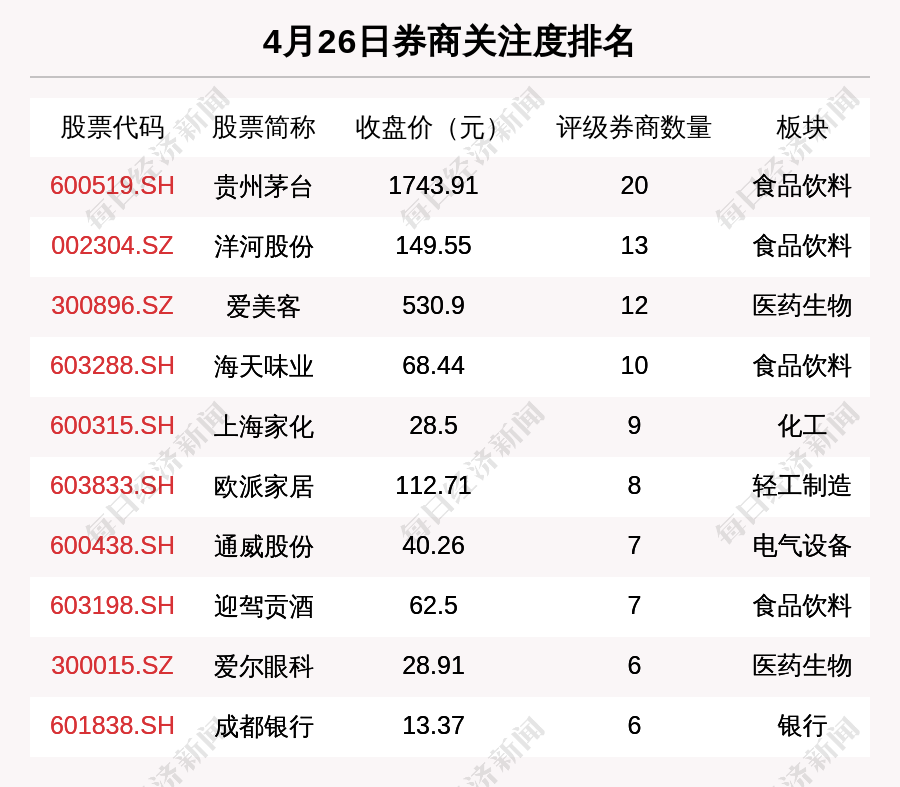Select broker count 6 for 爱尔眼科
This screenshot has height=787, width=900.
coord(634,666)
